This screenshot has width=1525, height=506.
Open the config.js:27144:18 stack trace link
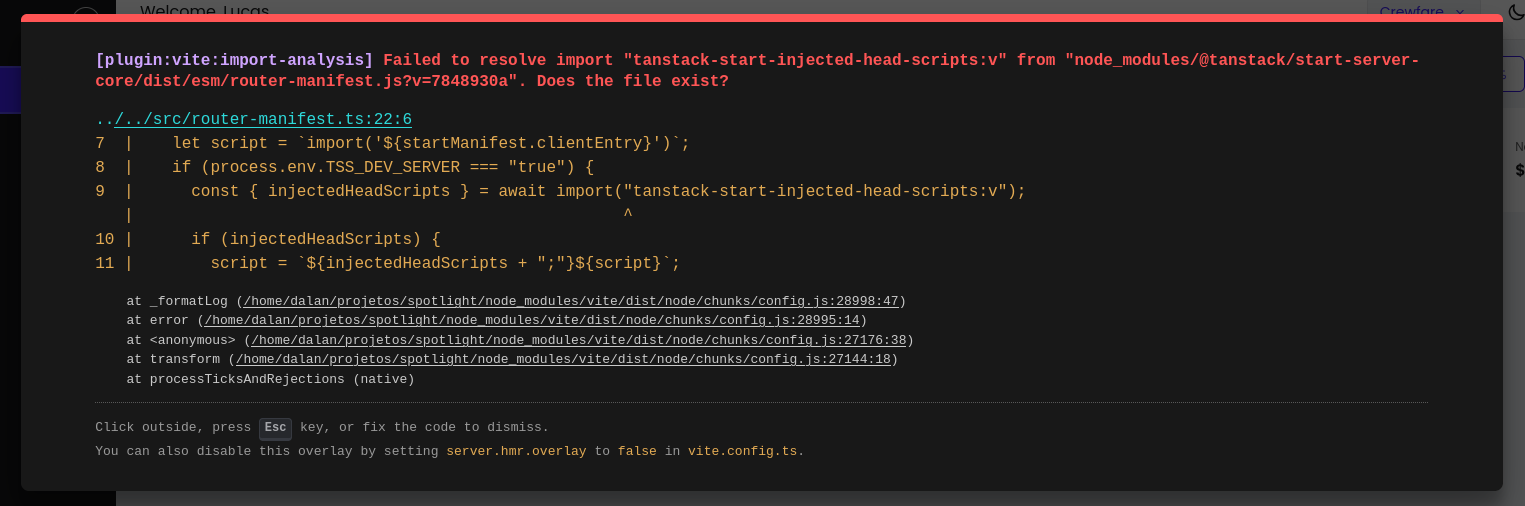[x=563, y=359]
